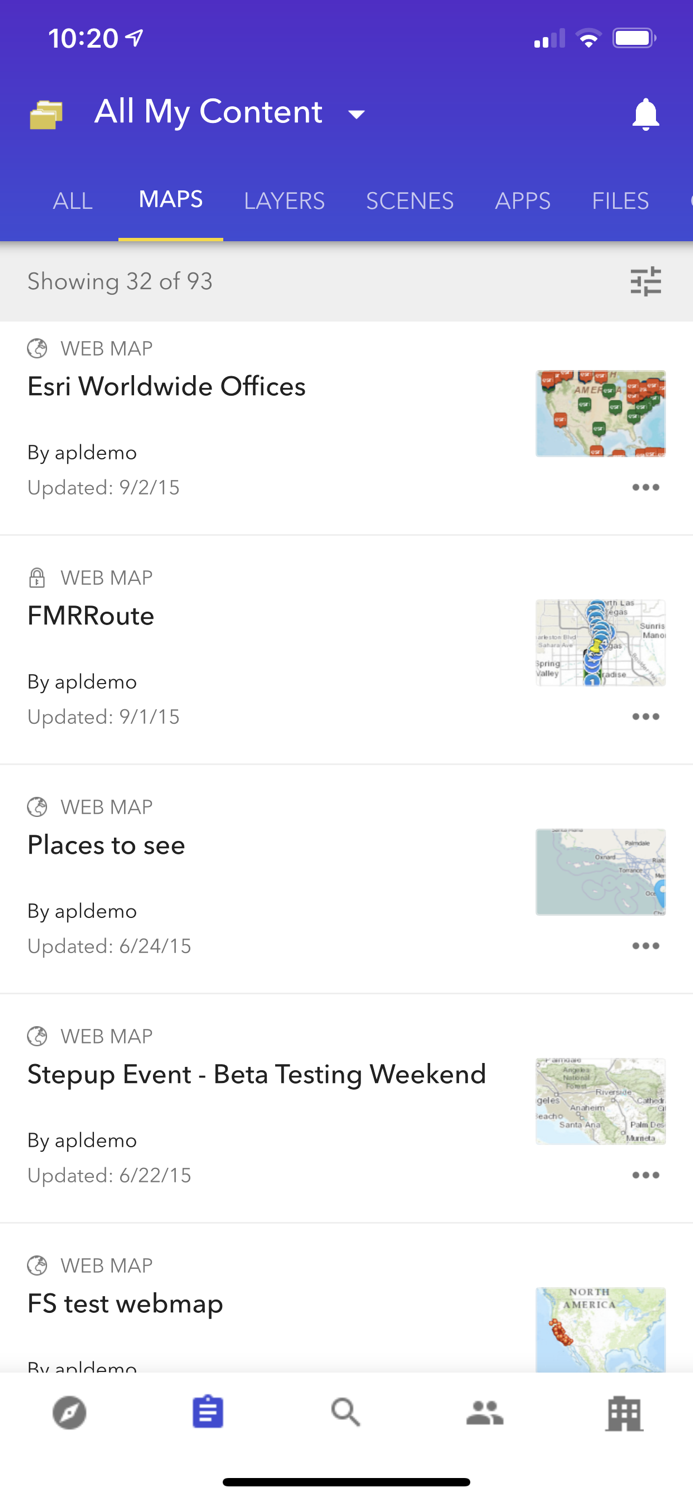Open the FS test webmap item
The image size is (693, 1500).
pos(125,1303)
